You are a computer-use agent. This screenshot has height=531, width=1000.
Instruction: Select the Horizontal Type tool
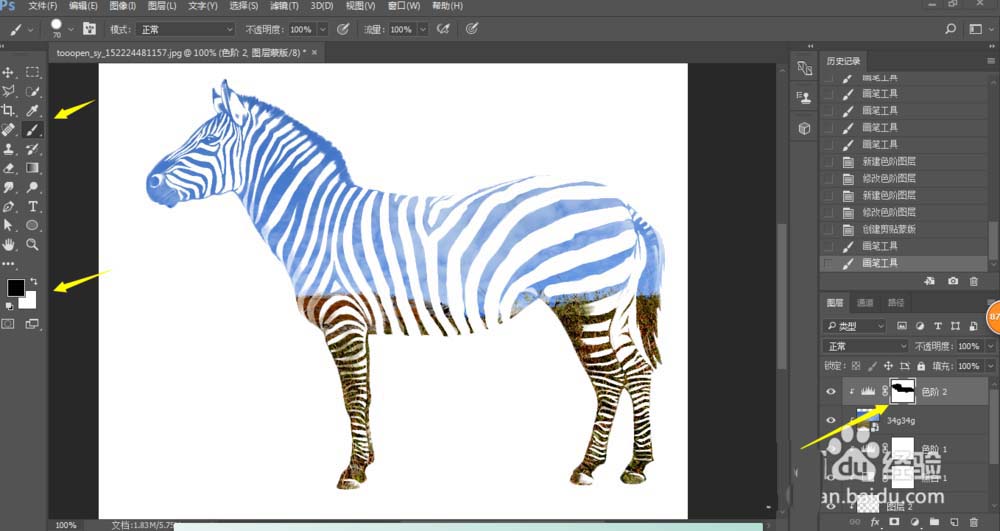point(33,207)
